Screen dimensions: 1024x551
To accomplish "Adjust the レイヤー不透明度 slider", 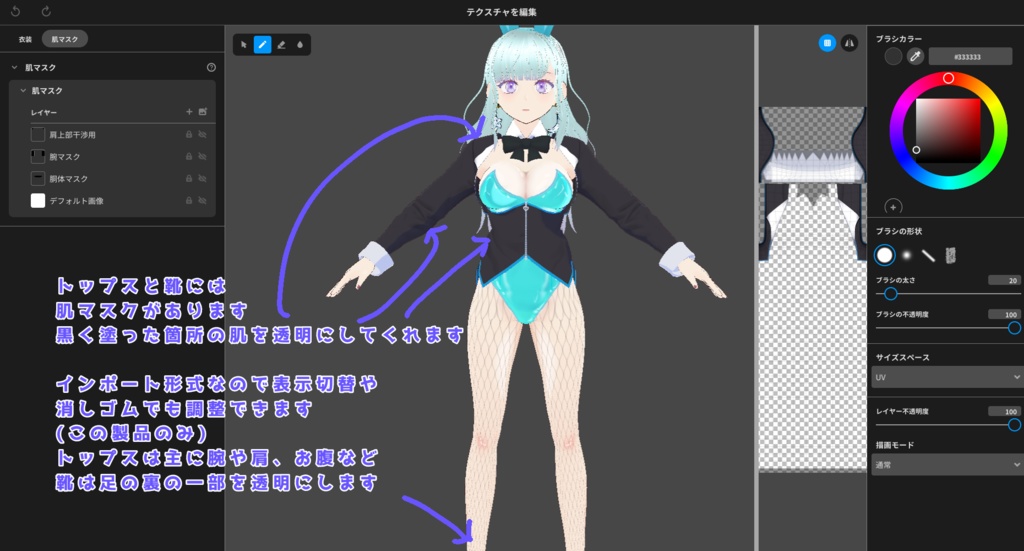I will click(x=948, y=425).
